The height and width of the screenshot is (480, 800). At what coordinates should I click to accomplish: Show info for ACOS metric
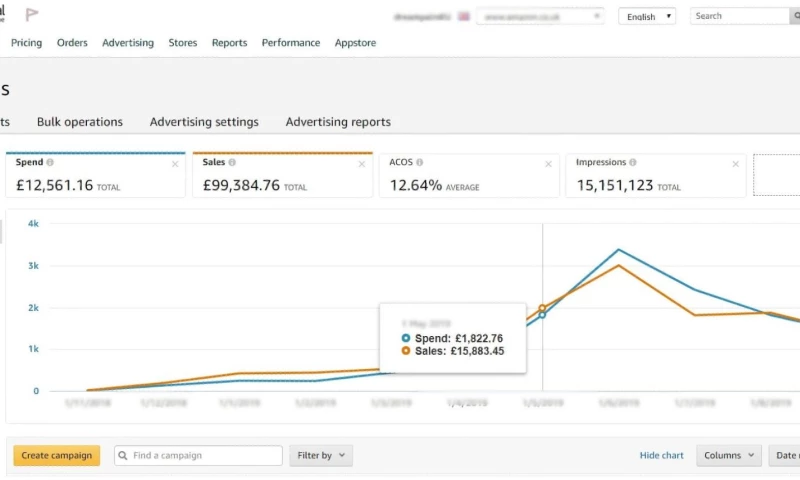(419, 162)
